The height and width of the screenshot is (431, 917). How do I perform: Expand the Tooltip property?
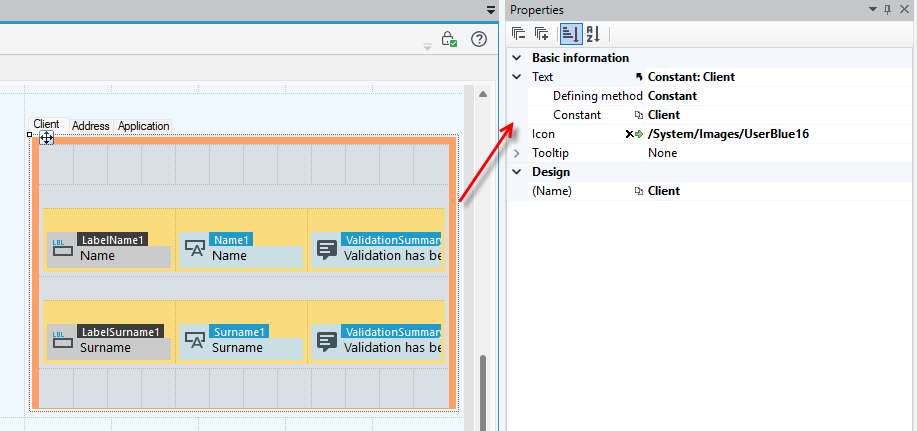pyautogui.click(x=516, y=153)
